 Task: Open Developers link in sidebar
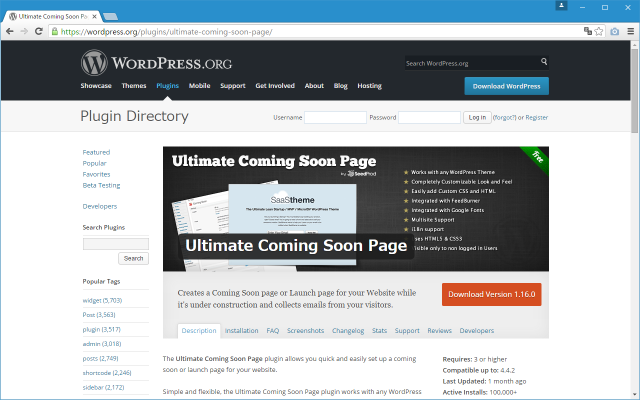(x=100, y=207)
